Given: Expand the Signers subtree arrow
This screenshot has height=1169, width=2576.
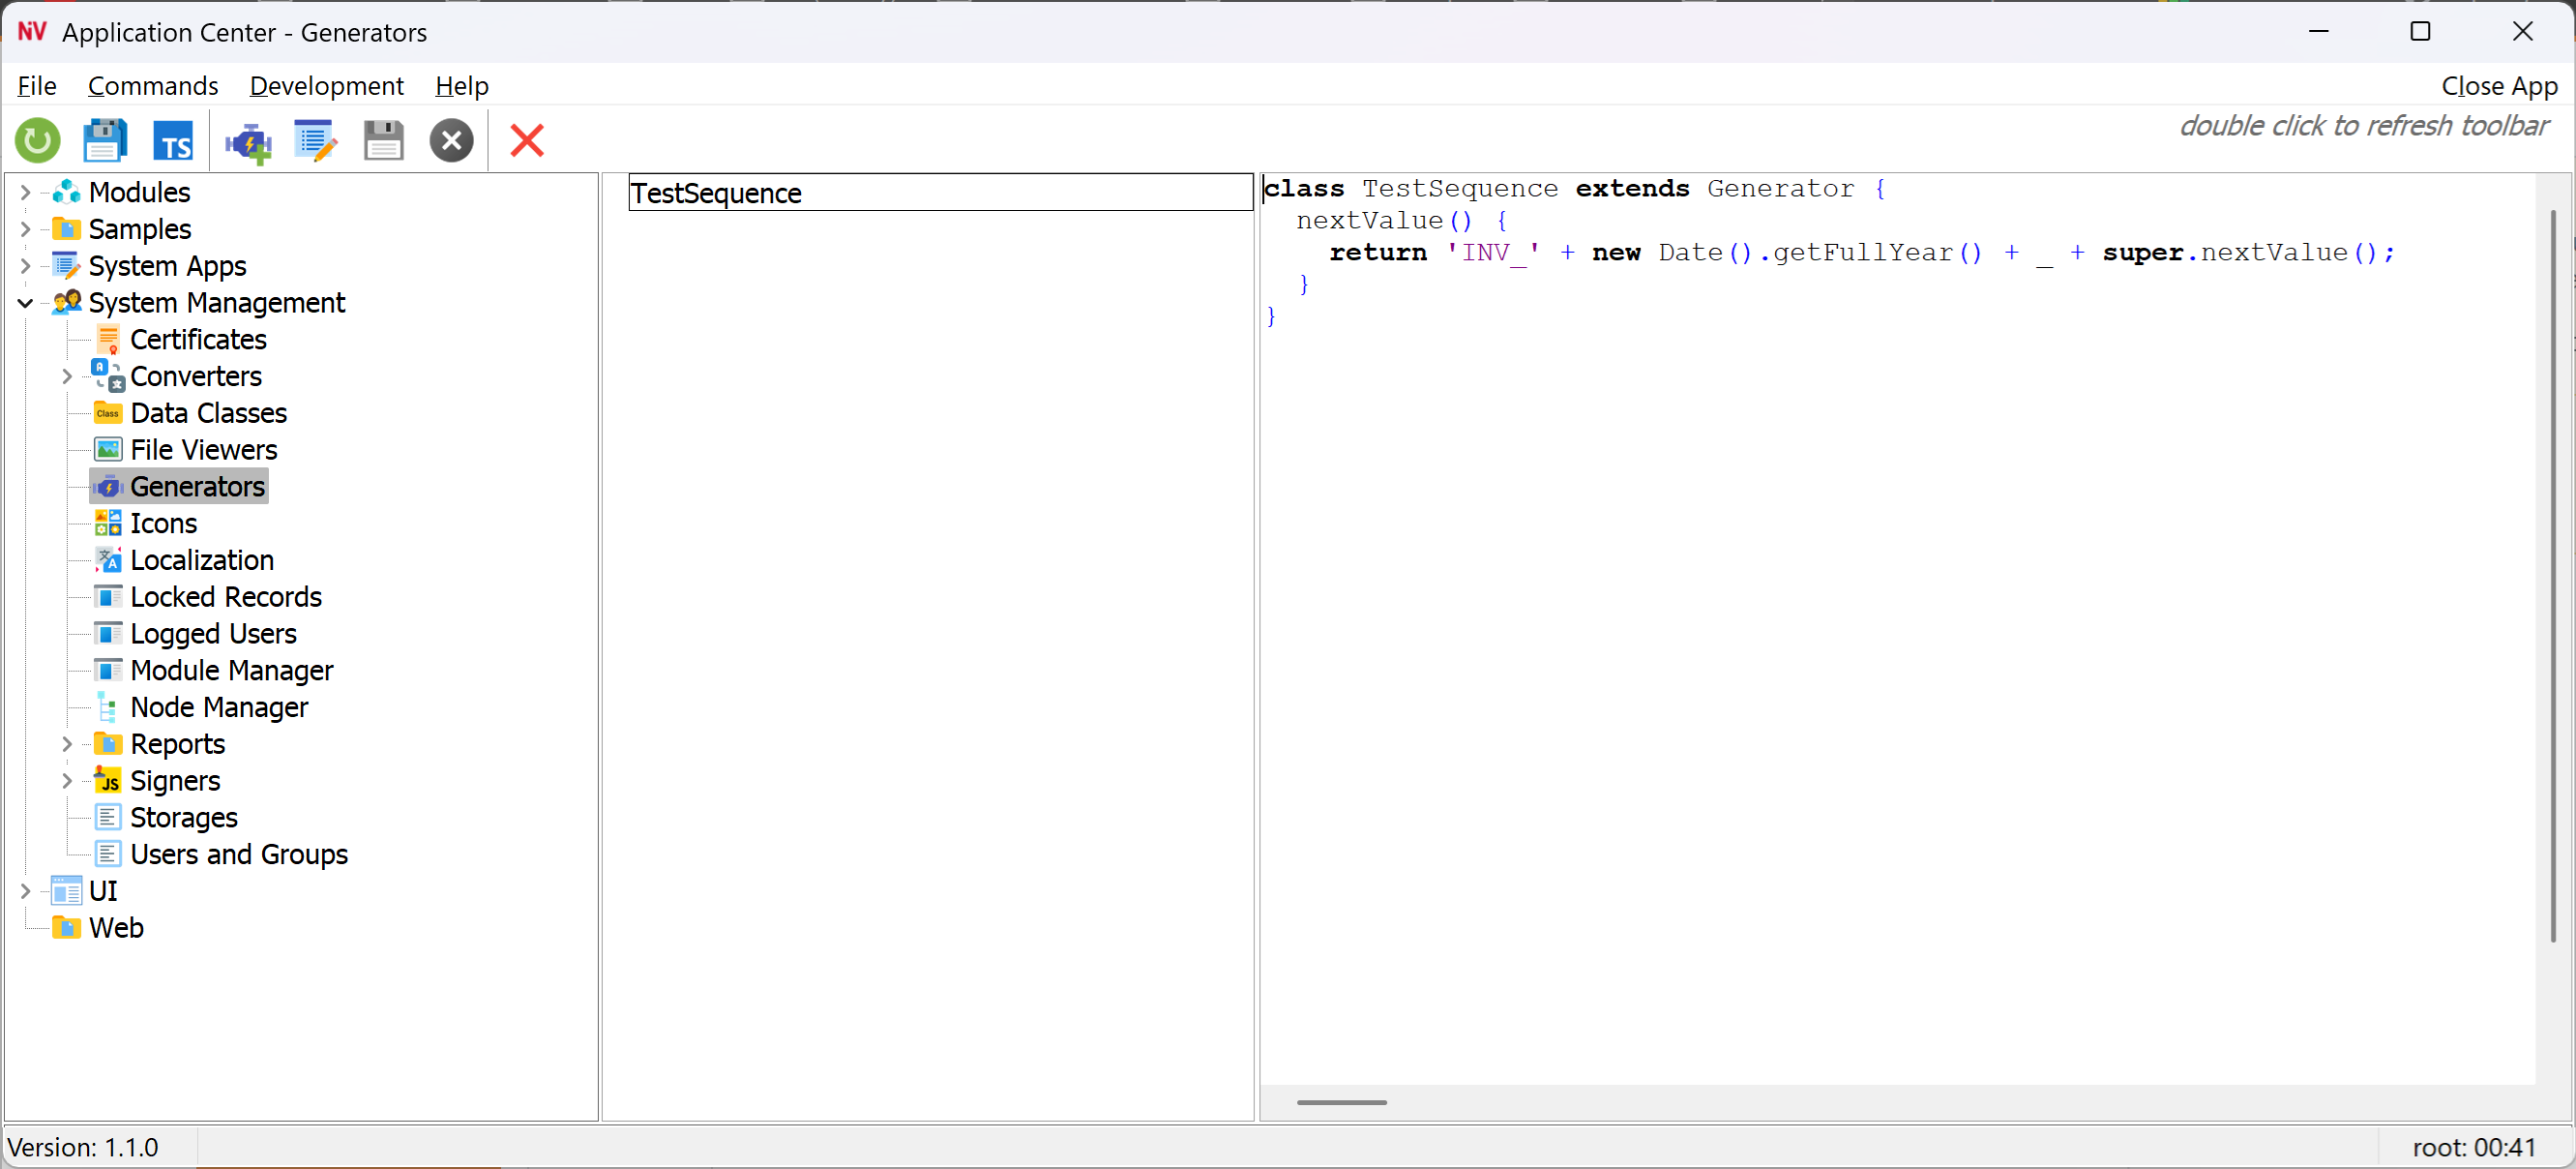Looking at the screenshot, I should pyautogui.click(x=67, y=781).
